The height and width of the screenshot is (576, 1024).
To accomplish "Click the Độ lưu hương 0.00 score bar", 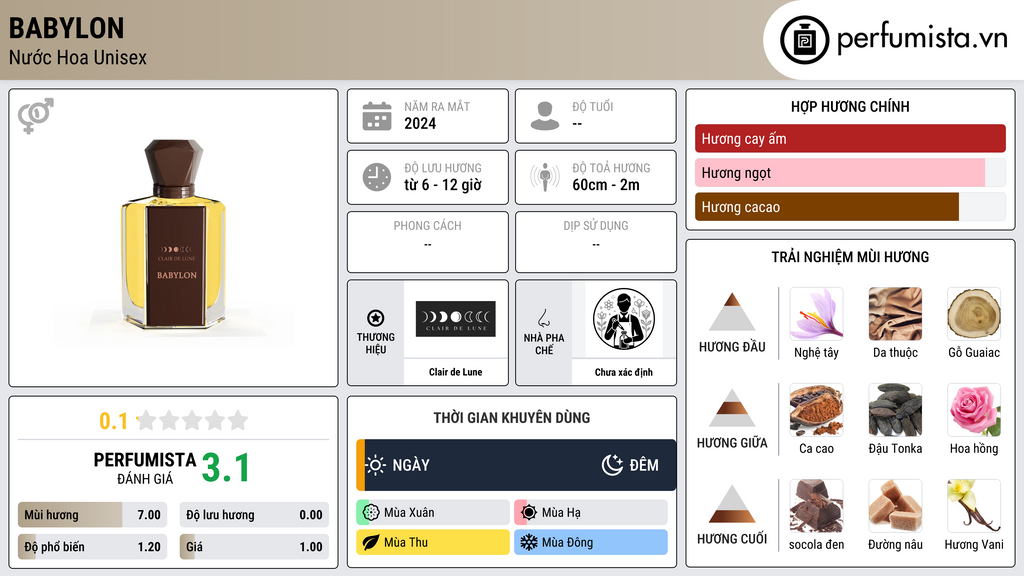I will tap(254, 515).
